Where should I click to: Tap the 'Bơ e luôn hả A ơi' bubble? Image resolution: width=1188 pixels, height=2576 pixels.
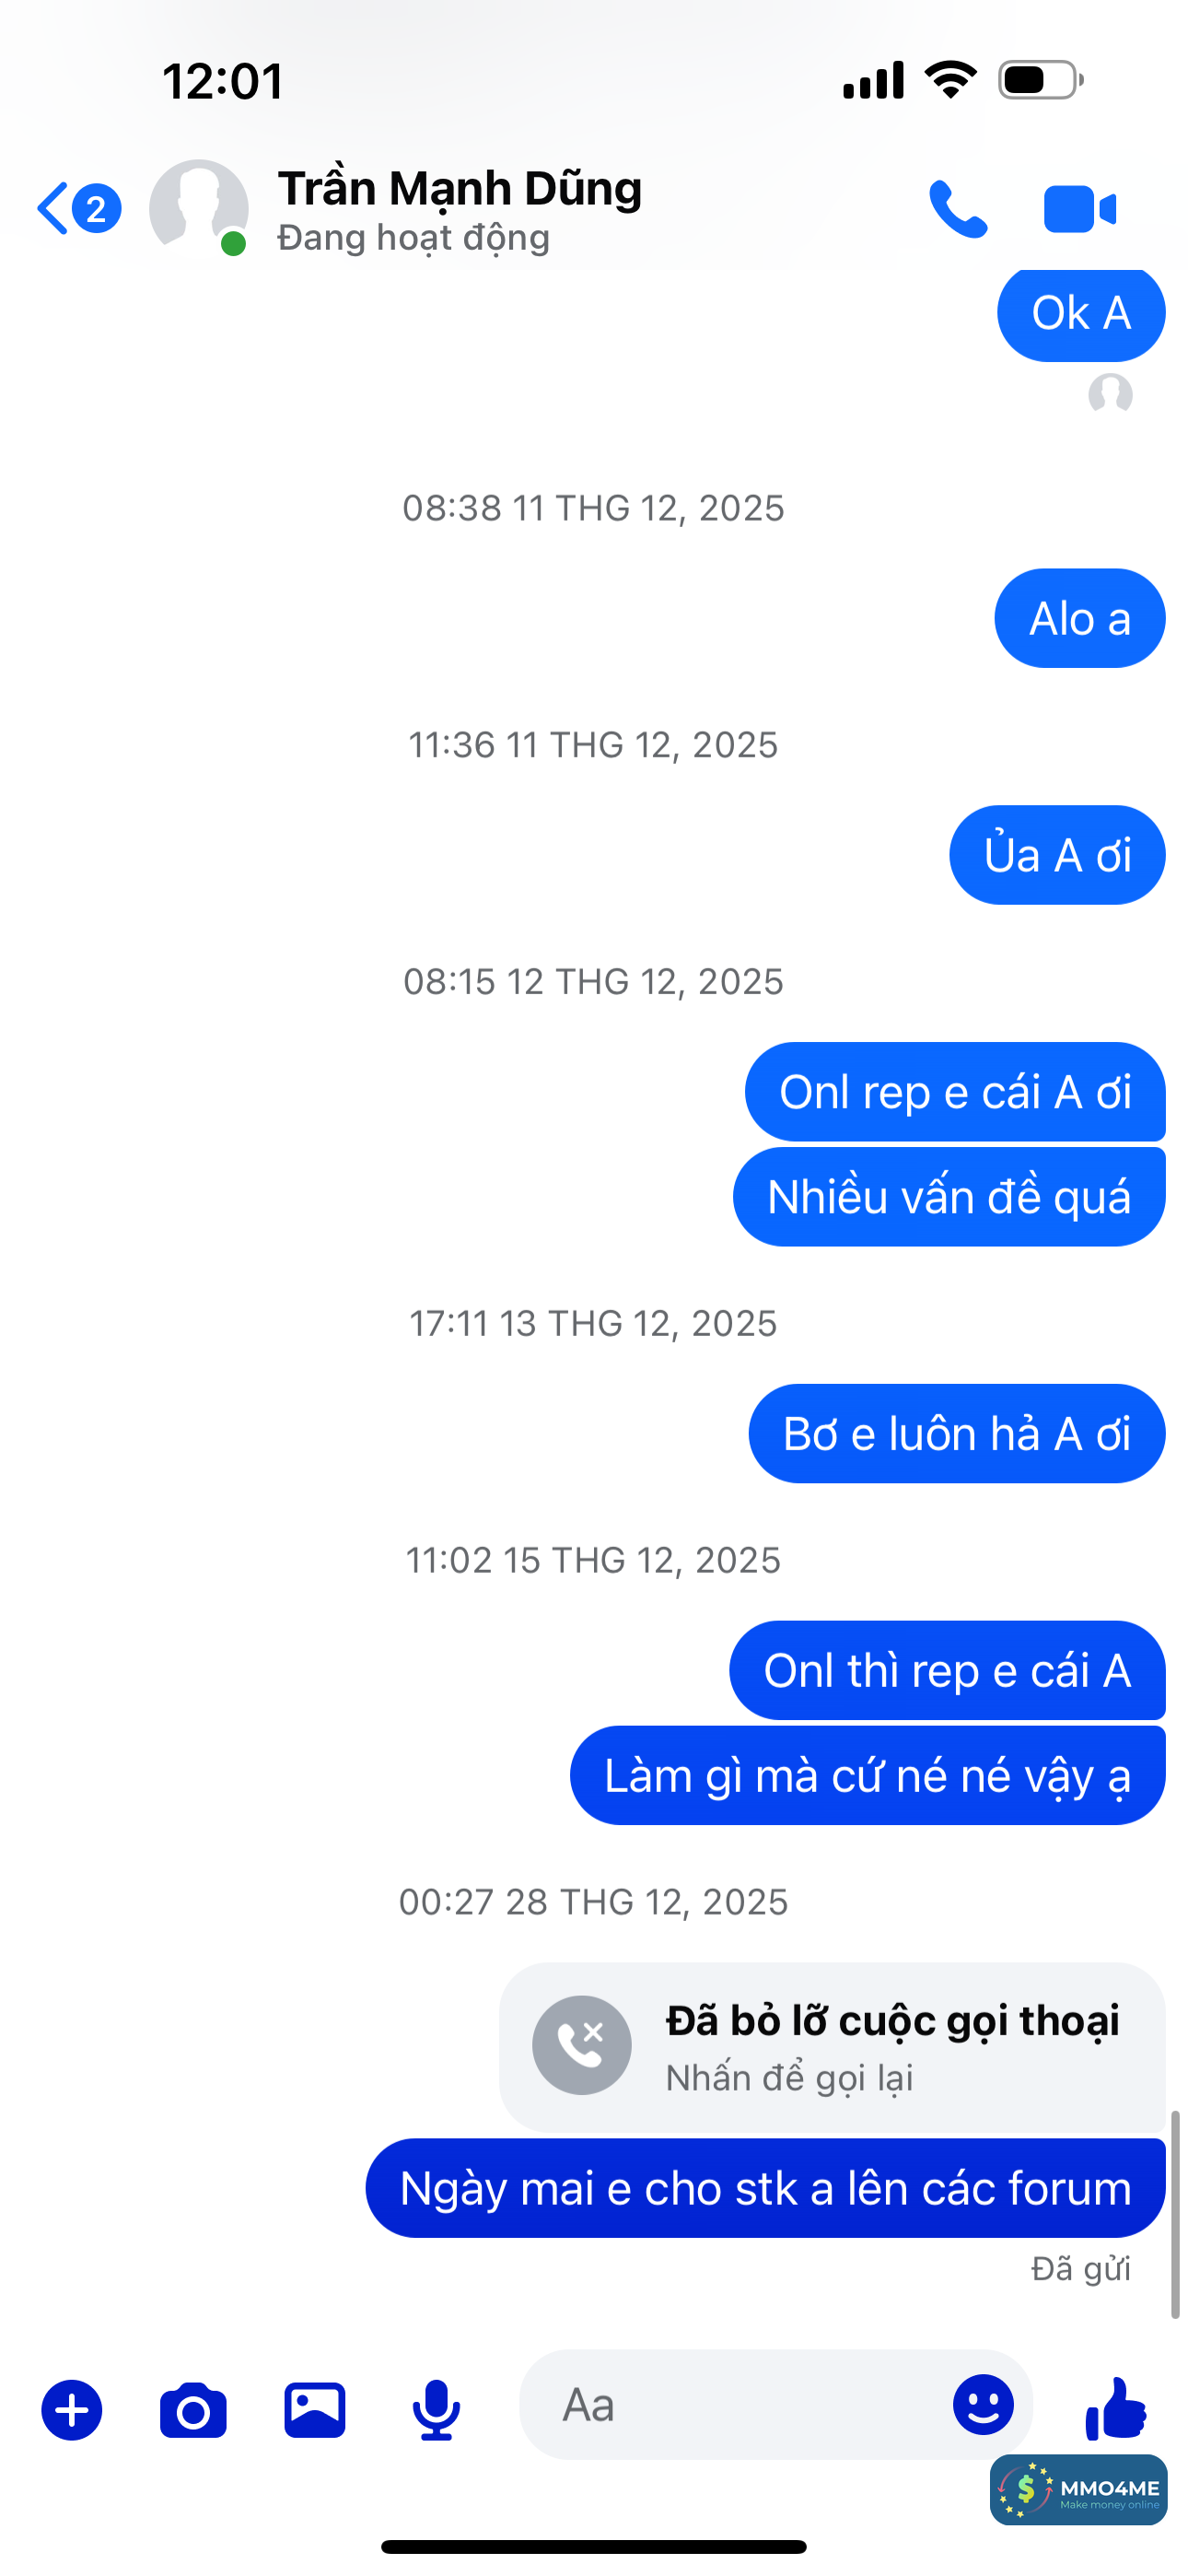tap(957, 1433)
